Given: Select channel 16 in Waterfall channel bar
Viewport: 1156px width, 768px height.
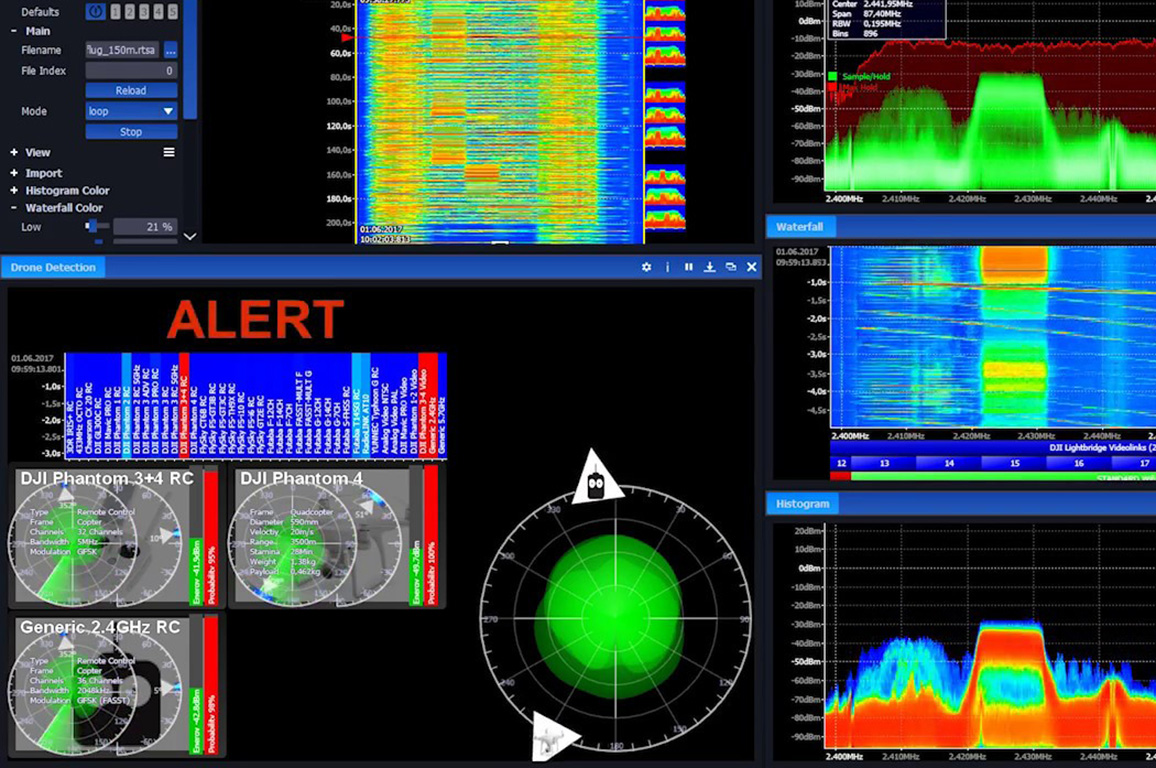Looking at the screenshot, I should click(1079, 463).
